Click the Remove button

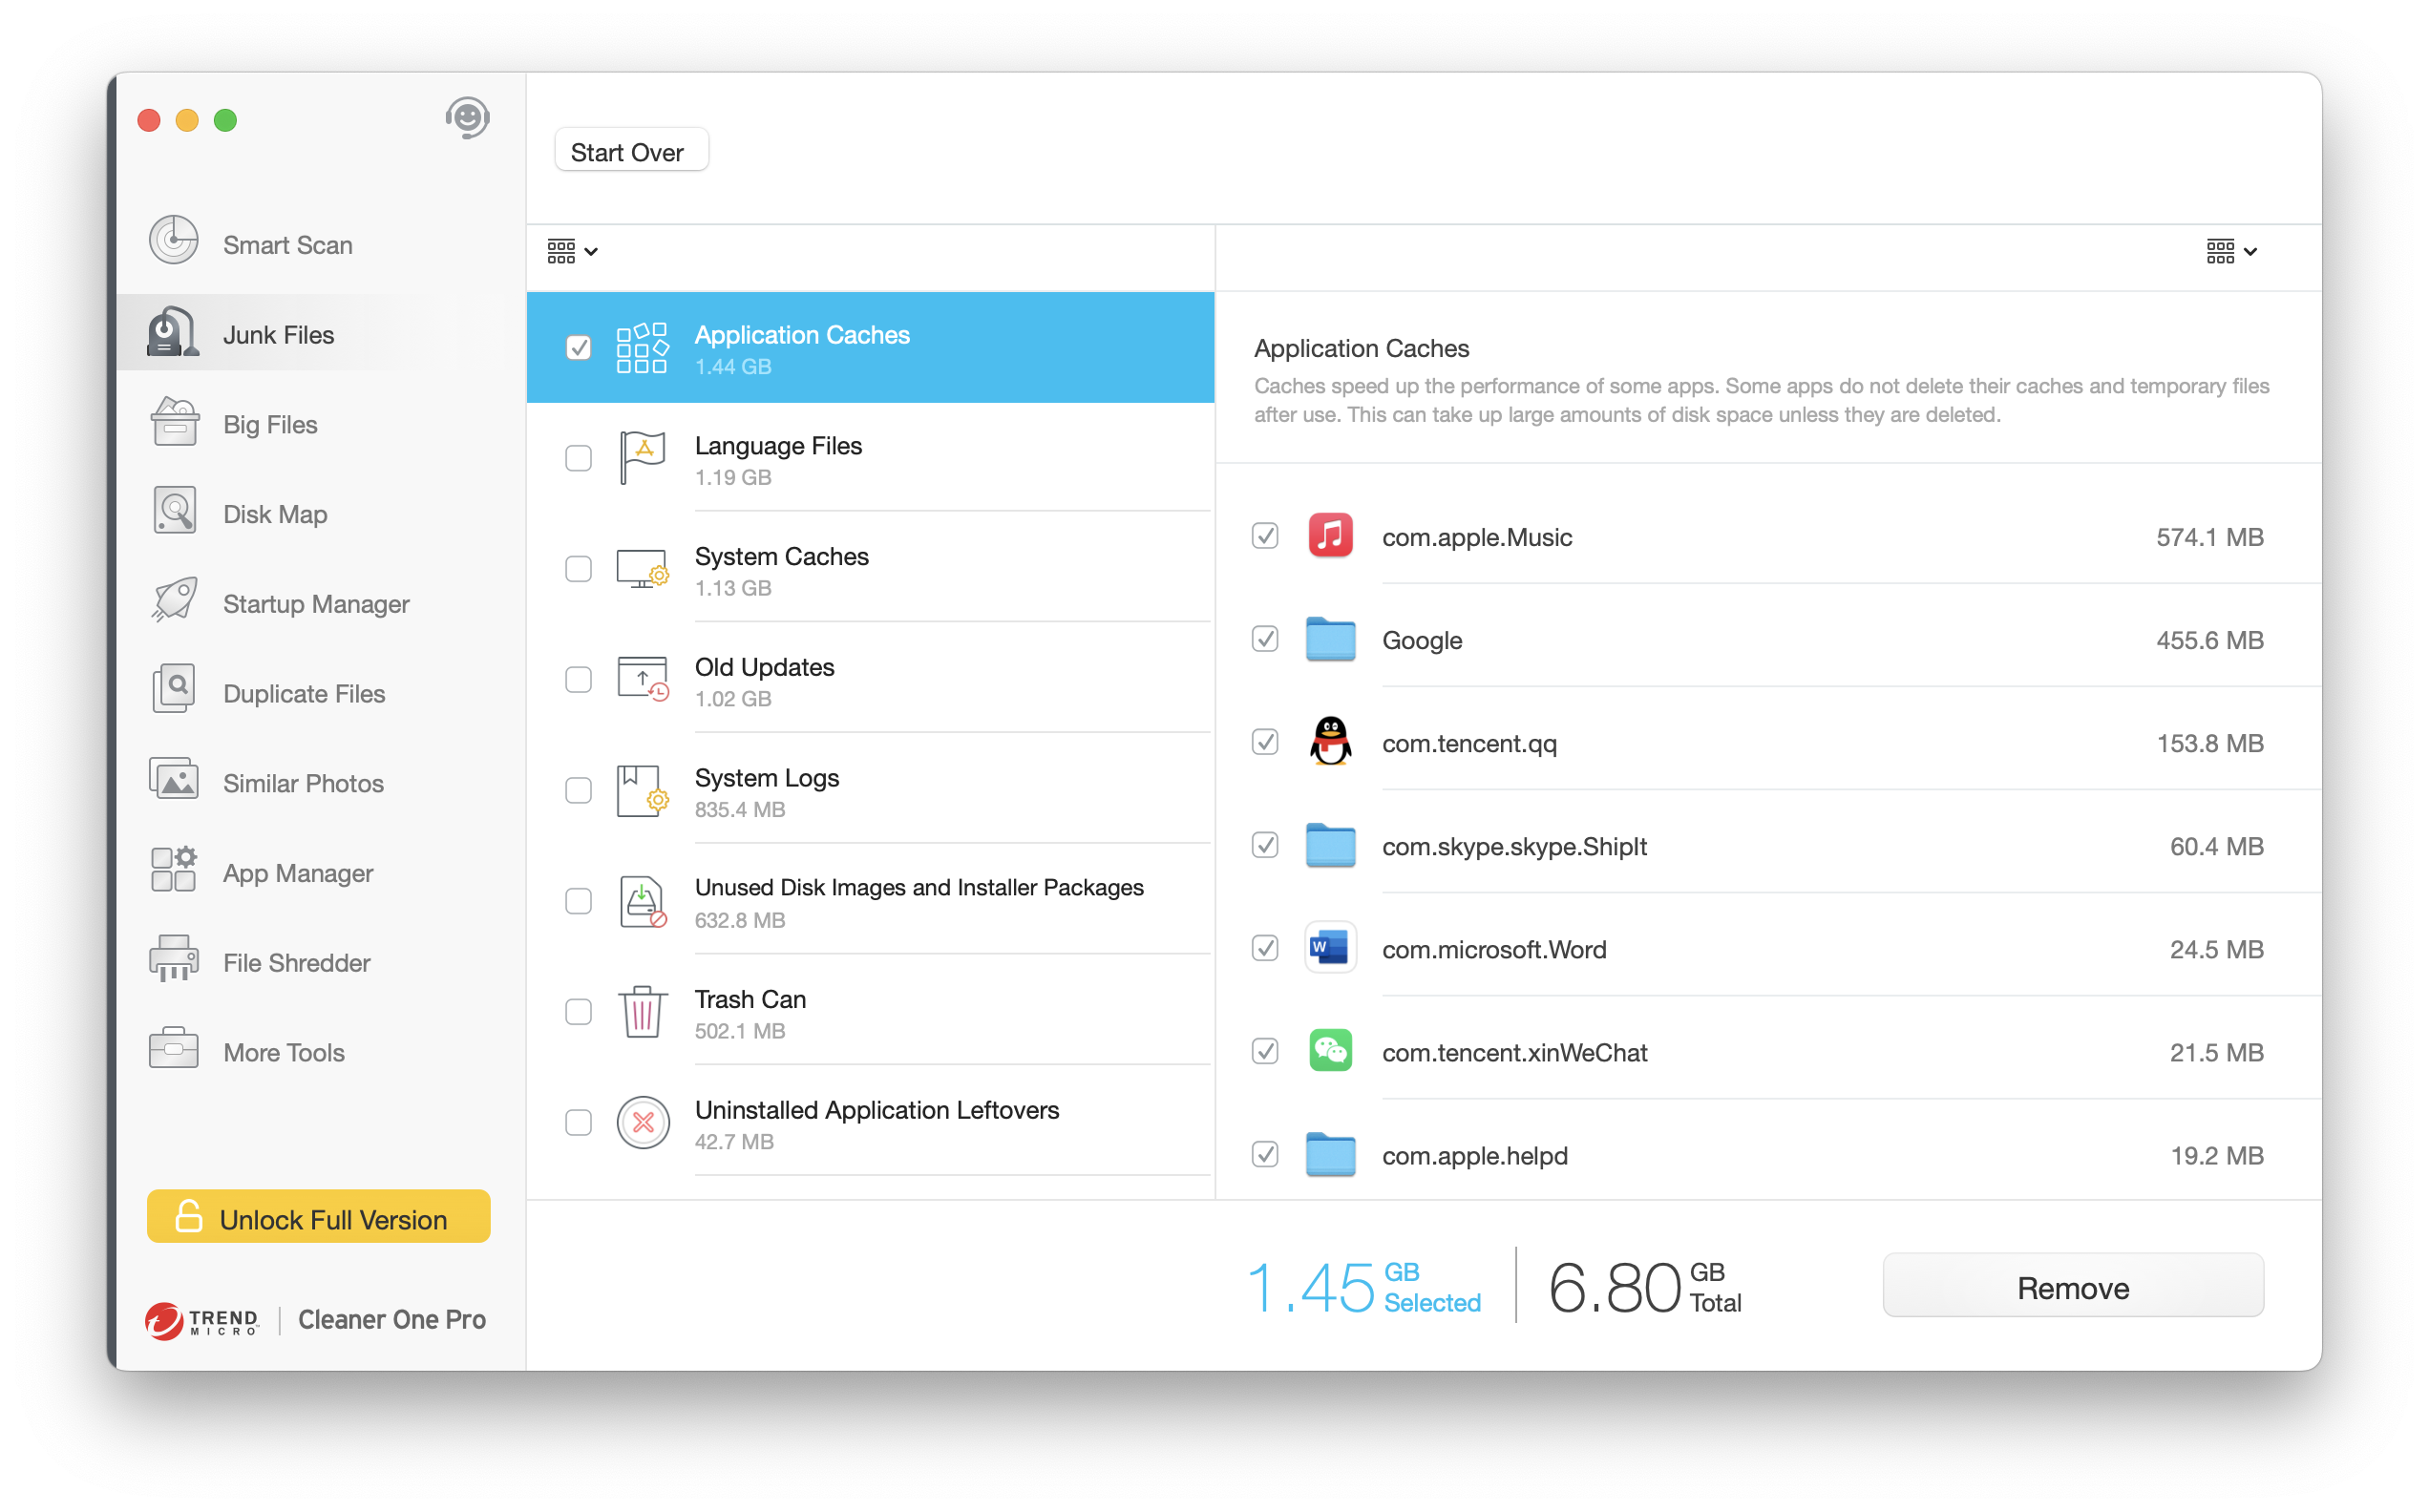coord(2072,1287)
